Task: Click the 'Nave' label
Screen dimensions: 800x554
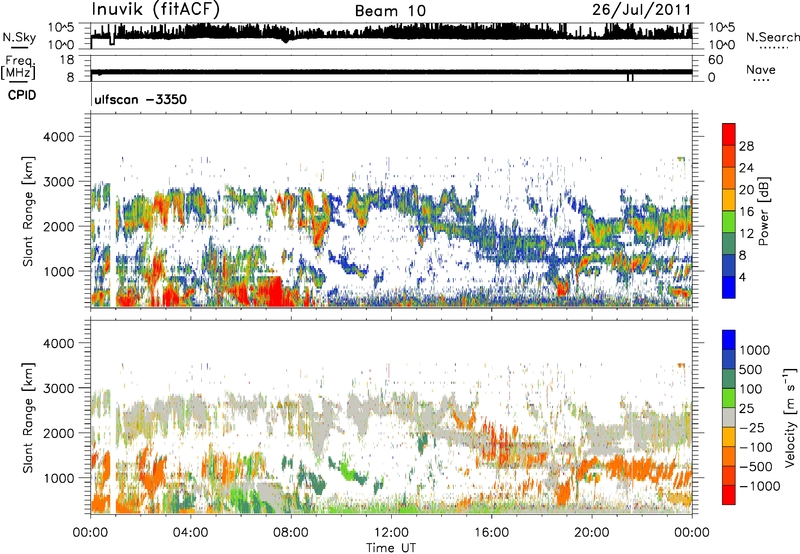Action: pyautogui.click(x=761, y=69)
